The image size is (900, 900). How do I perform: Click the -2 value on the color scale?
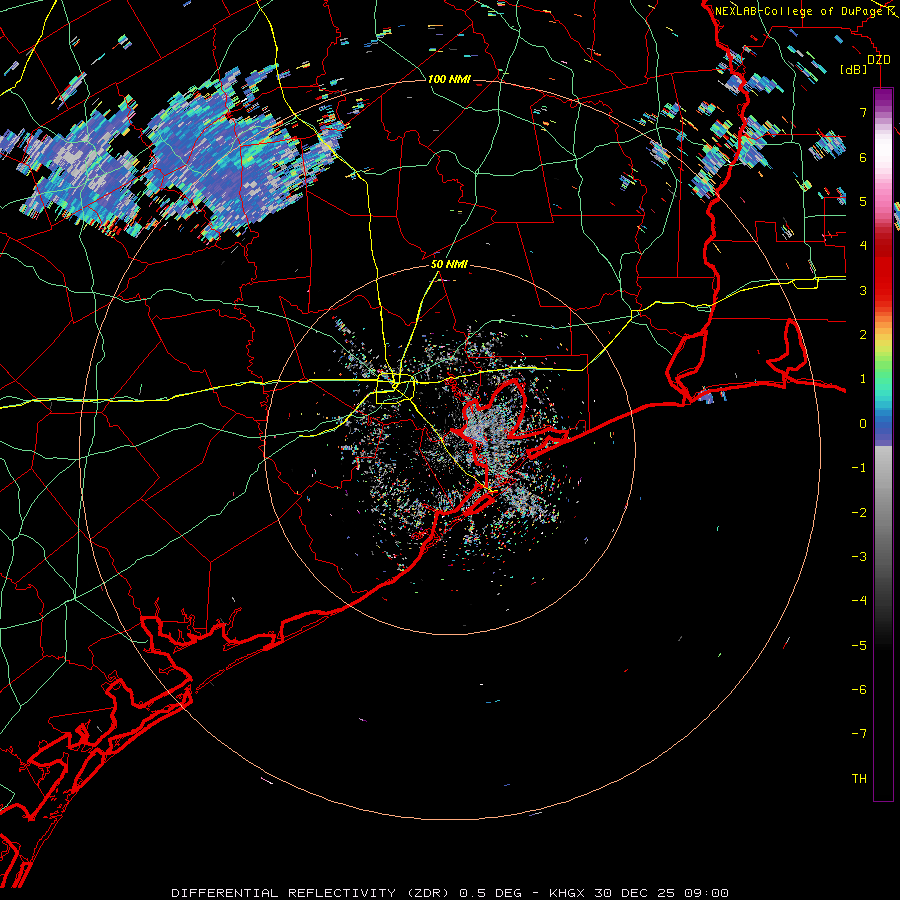tap(859, 513)
